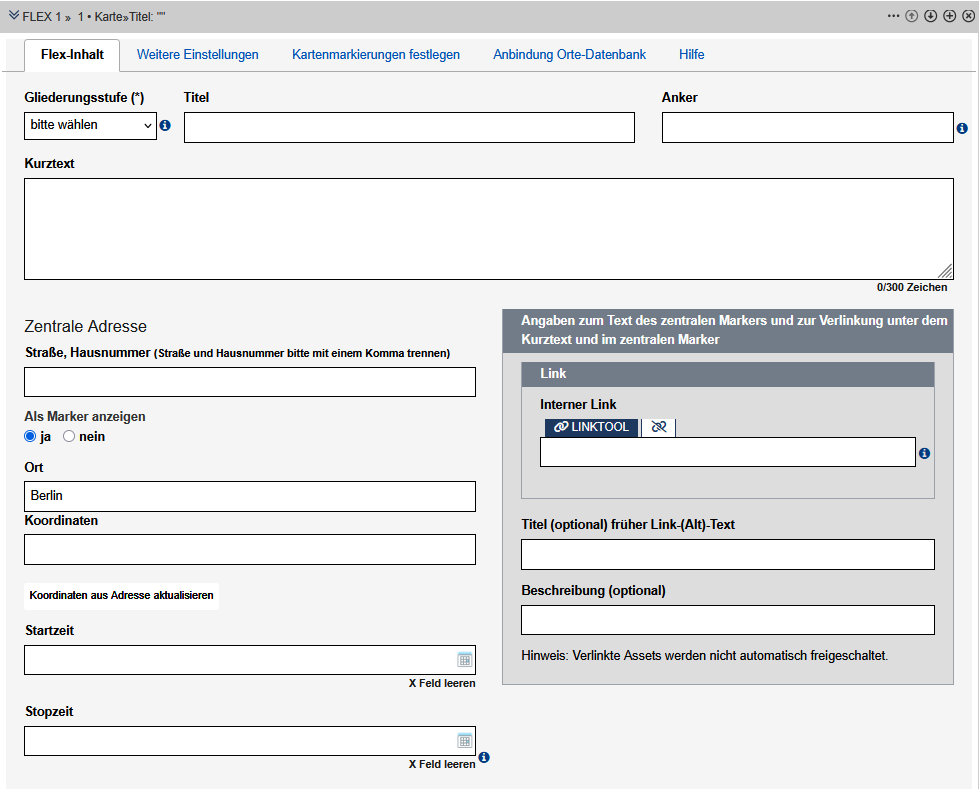This screenshot has width=980, height=789.
Task: Switch to the Weitere Einstellungen tab
Action: point(197,55)
